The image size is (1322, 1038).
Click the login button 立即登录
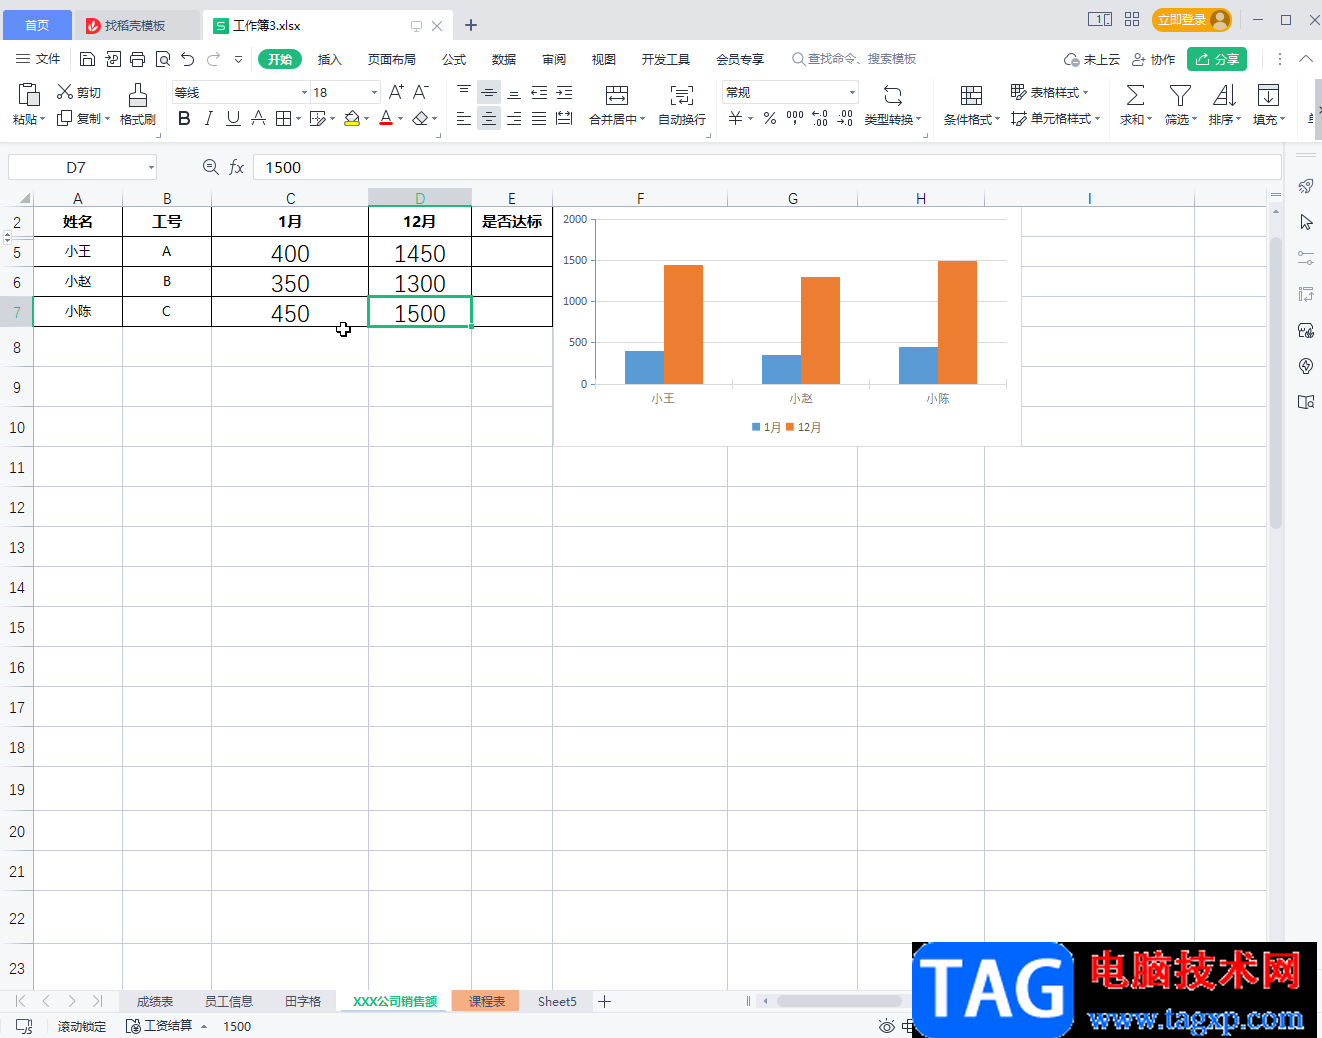pyautogui.click(x=1191, y=19)
